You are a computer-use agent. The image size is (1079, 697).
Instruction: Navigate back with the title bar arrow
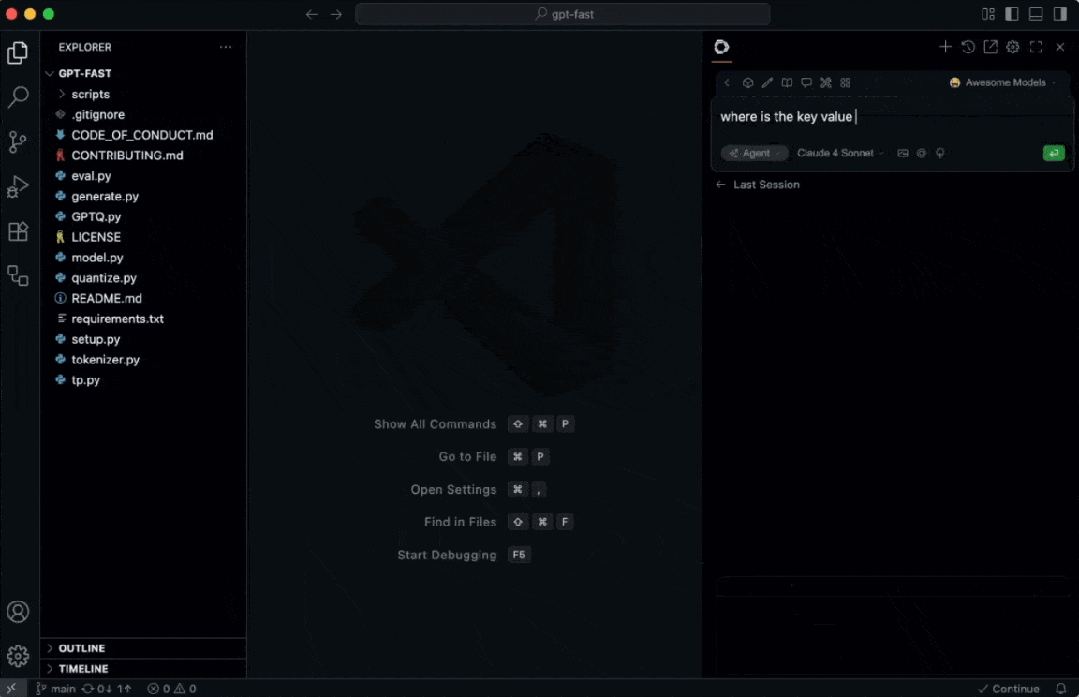(312, 14)
